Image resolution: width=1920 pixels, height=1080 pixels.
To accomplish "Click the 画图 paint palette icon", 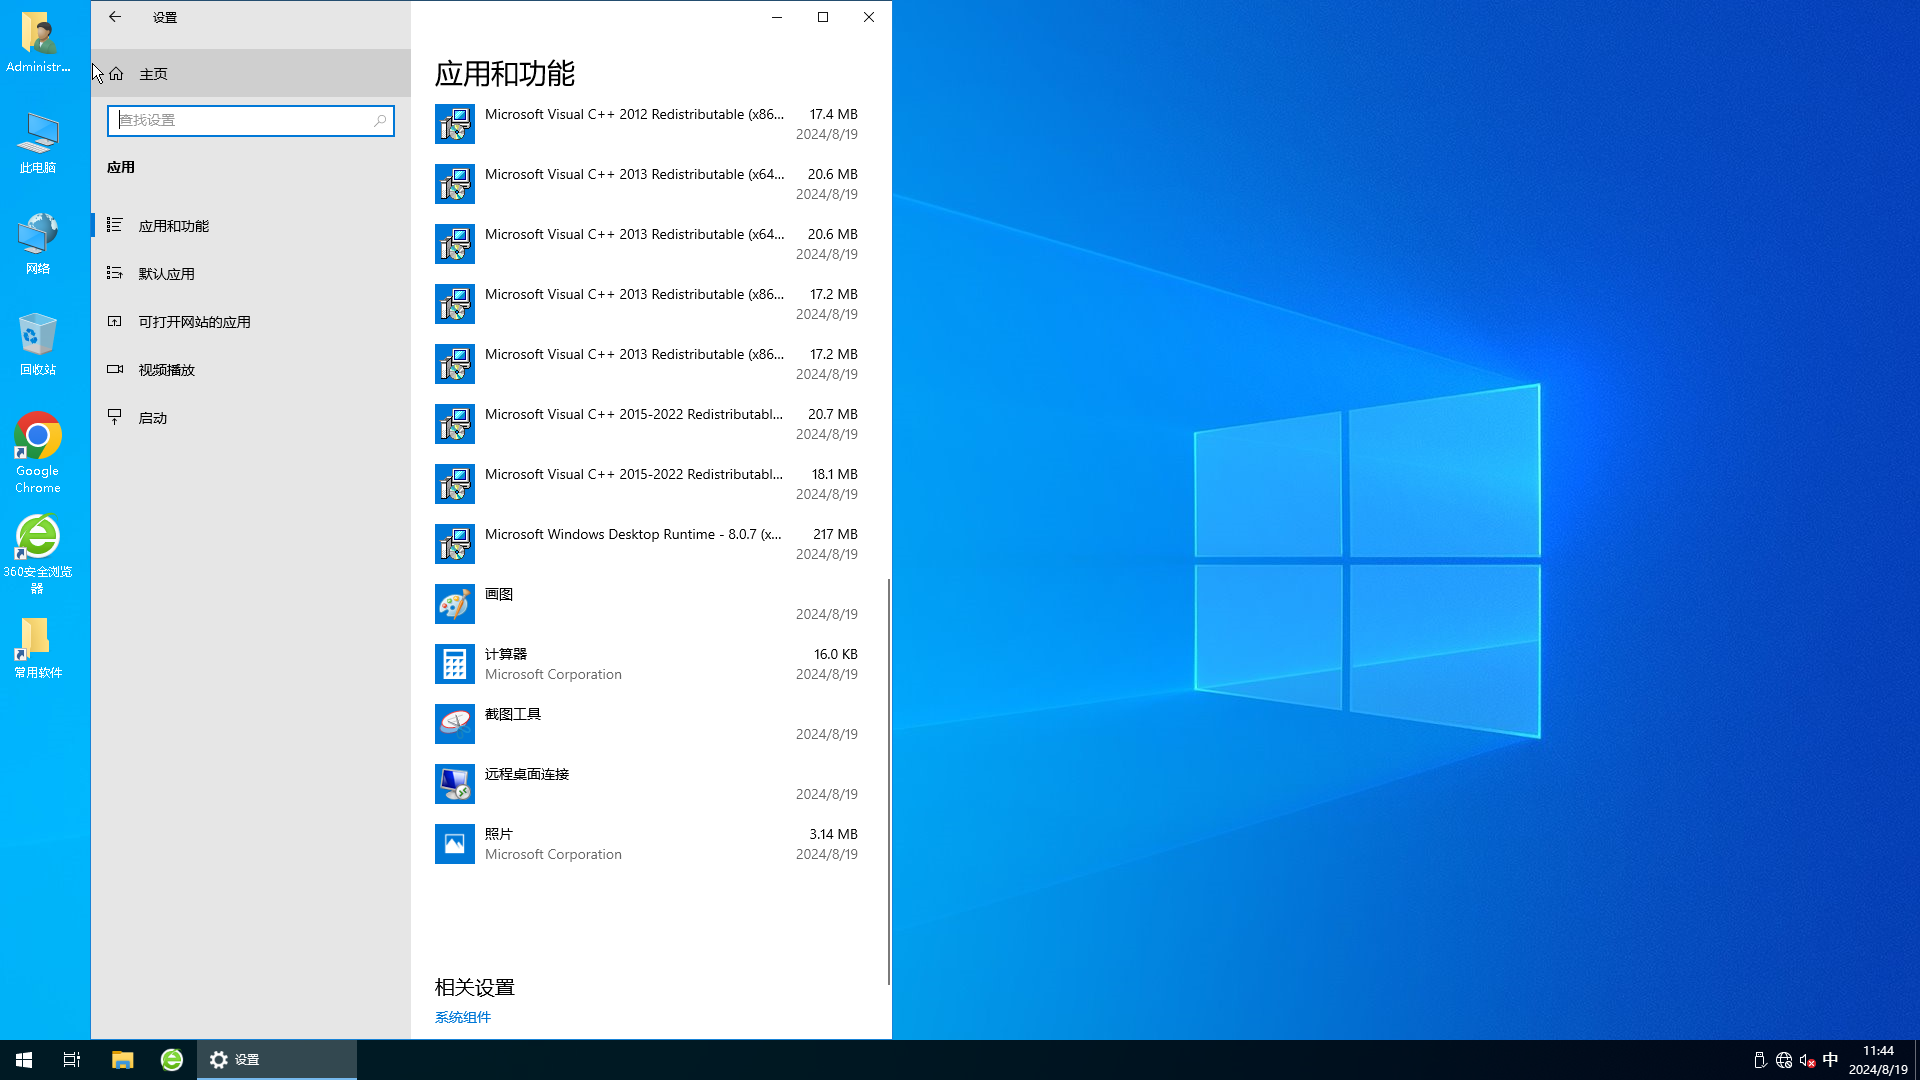I will pyautogui.click(x=455, y=604).
